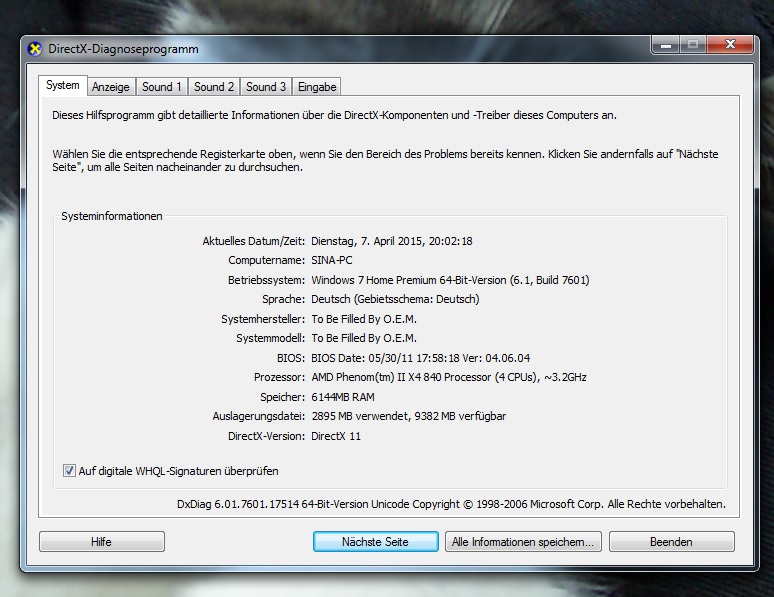The image size is (774, 597).
Task: Select the Sound 2 tab
Action: (x=214, y=87)
